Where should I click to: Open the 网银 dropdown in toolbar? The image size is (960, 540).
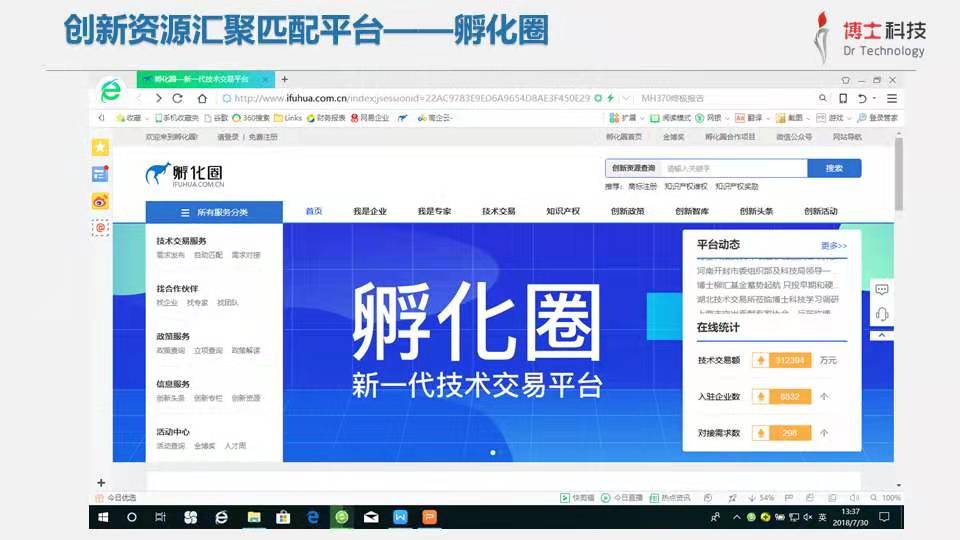(713, 118)
